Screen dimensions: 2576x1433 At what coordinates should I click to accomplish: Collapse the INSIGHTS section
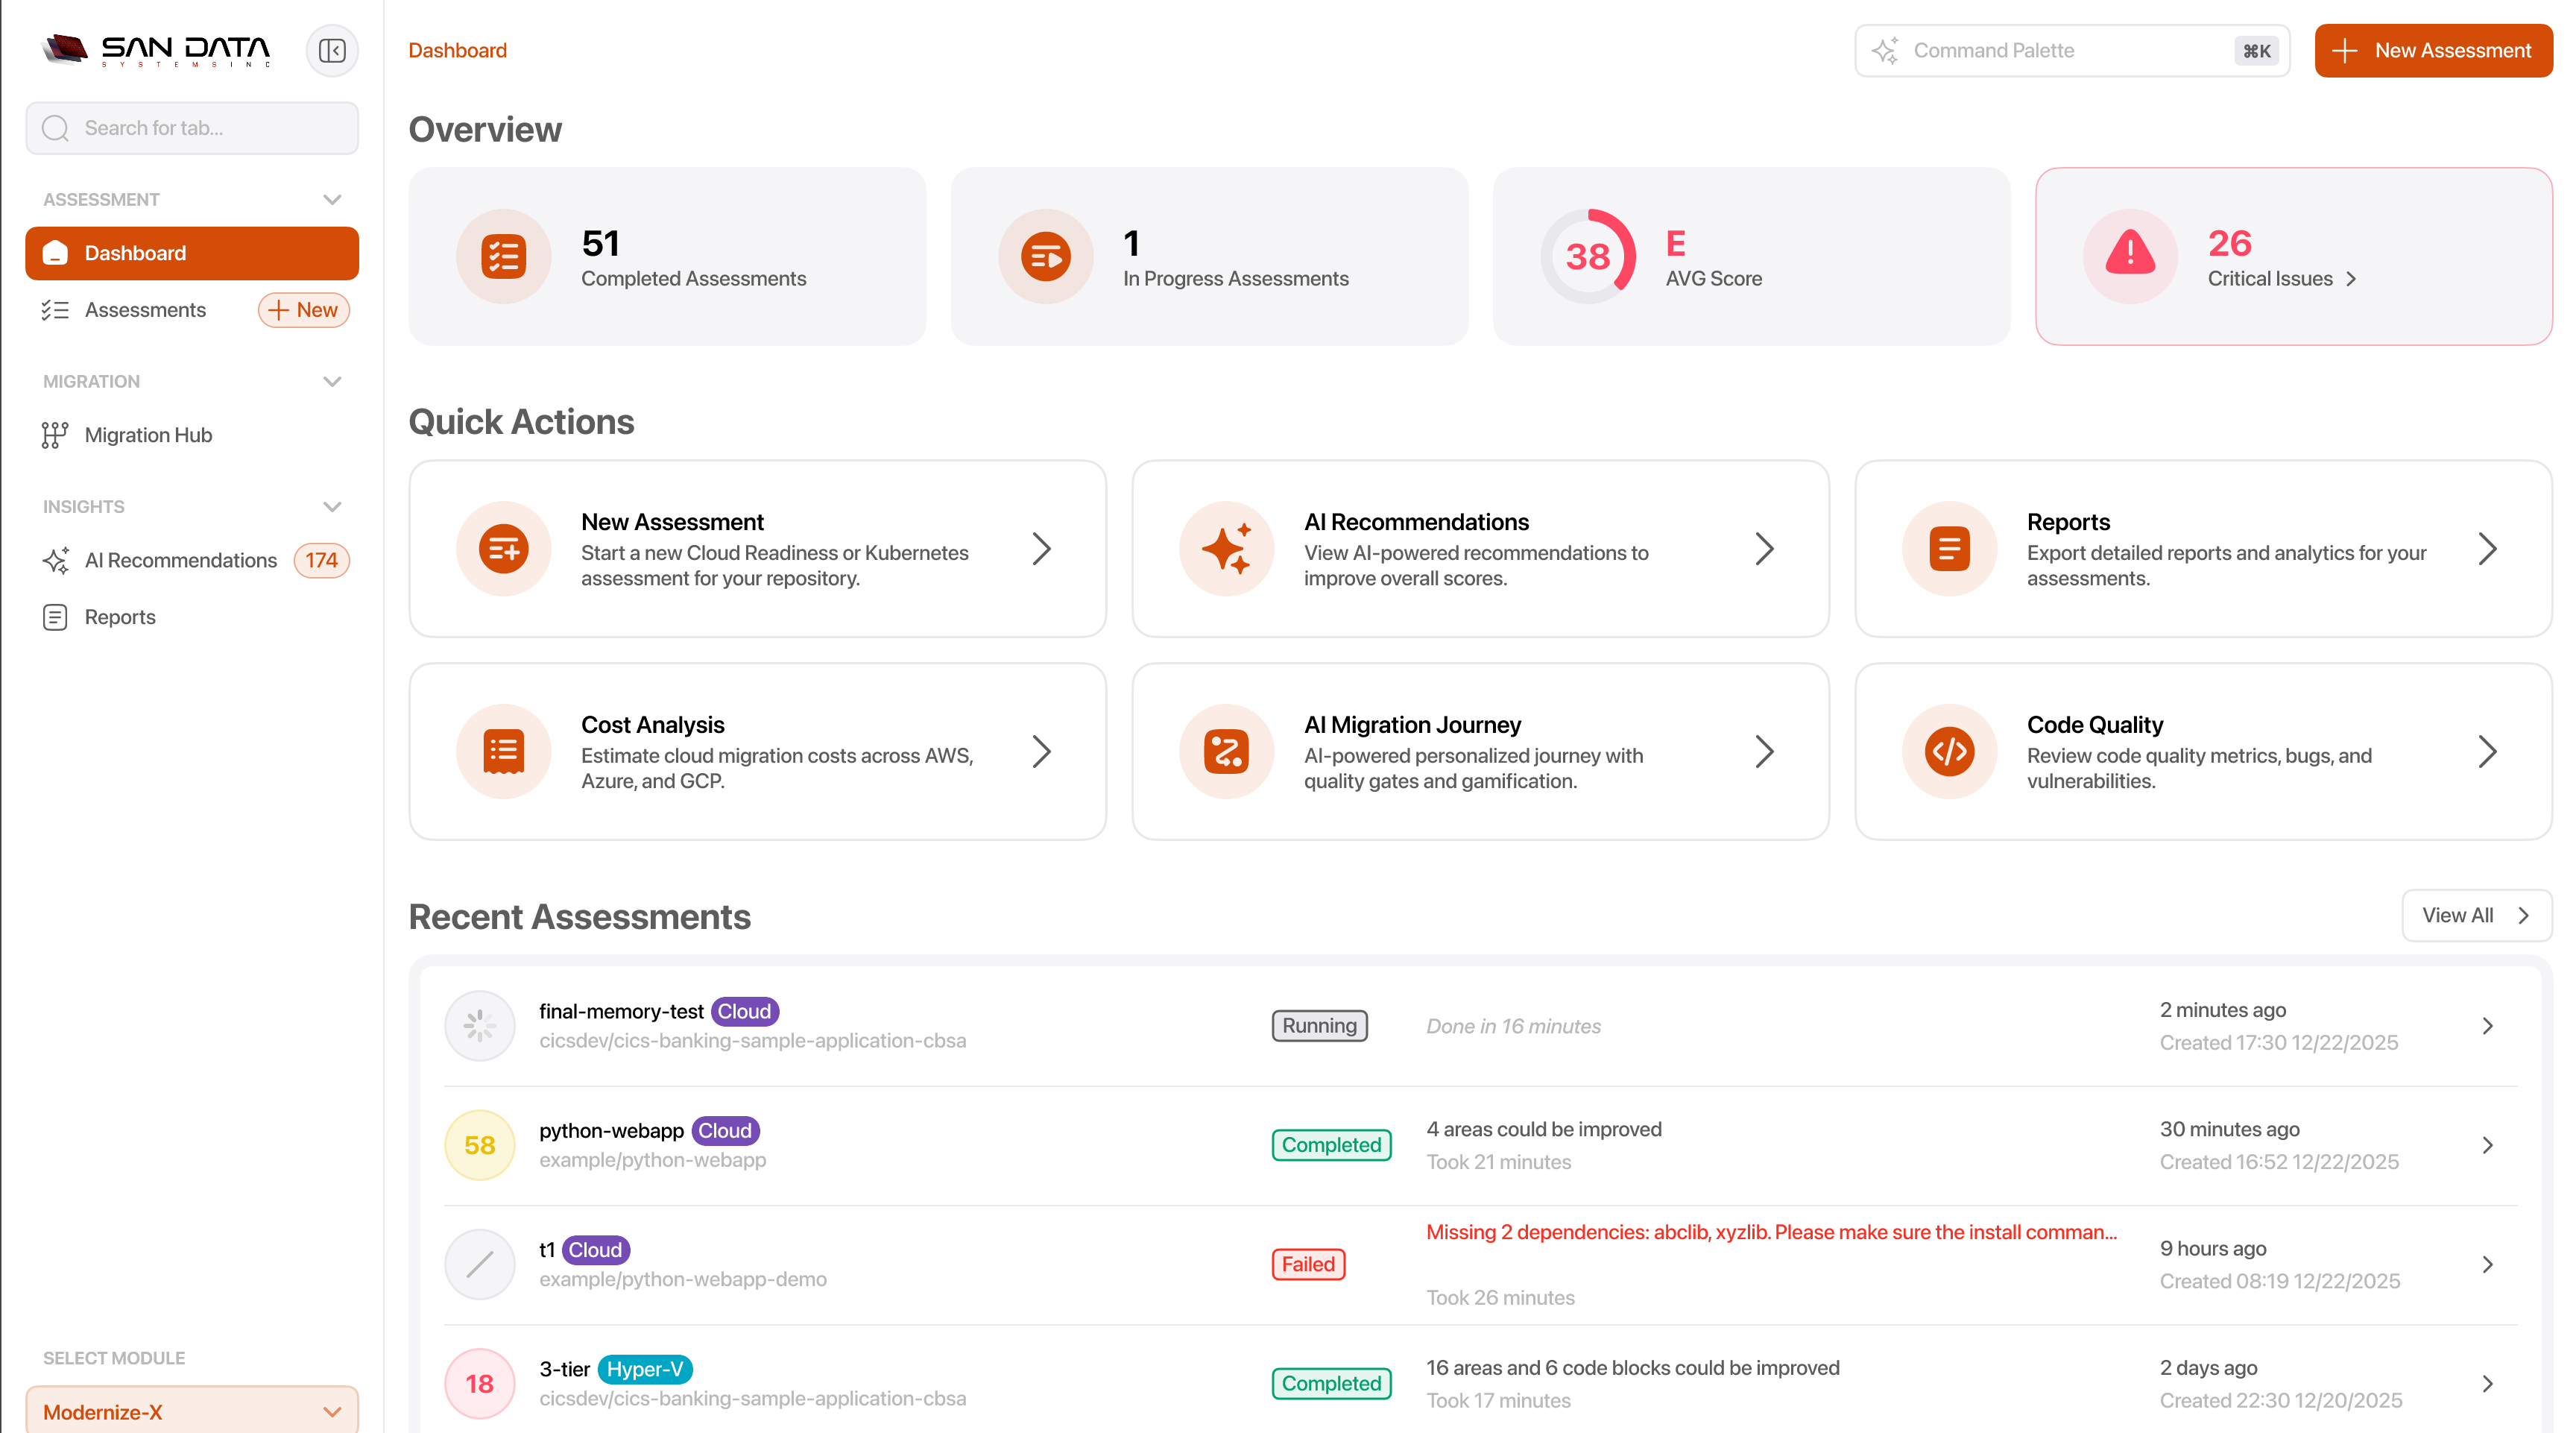(333, 506)
